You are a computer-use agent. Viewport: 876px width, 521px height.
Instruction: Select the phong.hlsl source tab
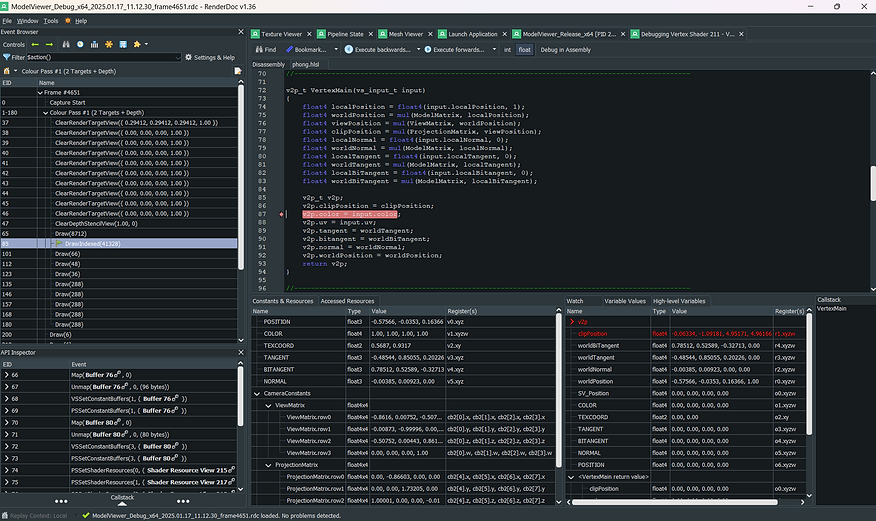pyautogui.click(x=306, y=64)
